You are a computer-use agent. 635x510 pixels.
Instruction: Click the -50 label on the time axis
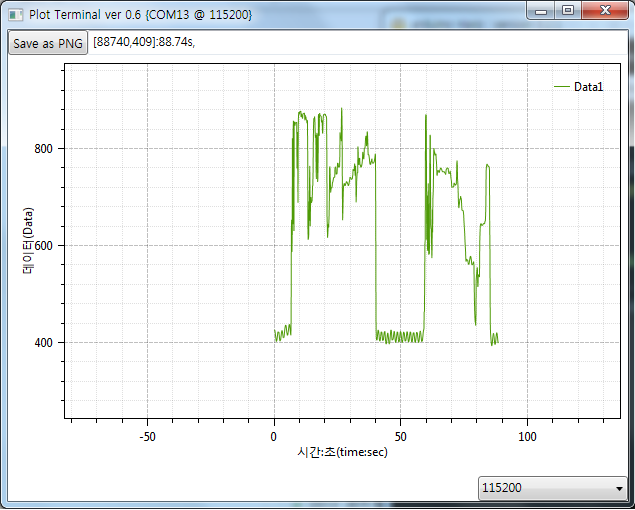147,437
